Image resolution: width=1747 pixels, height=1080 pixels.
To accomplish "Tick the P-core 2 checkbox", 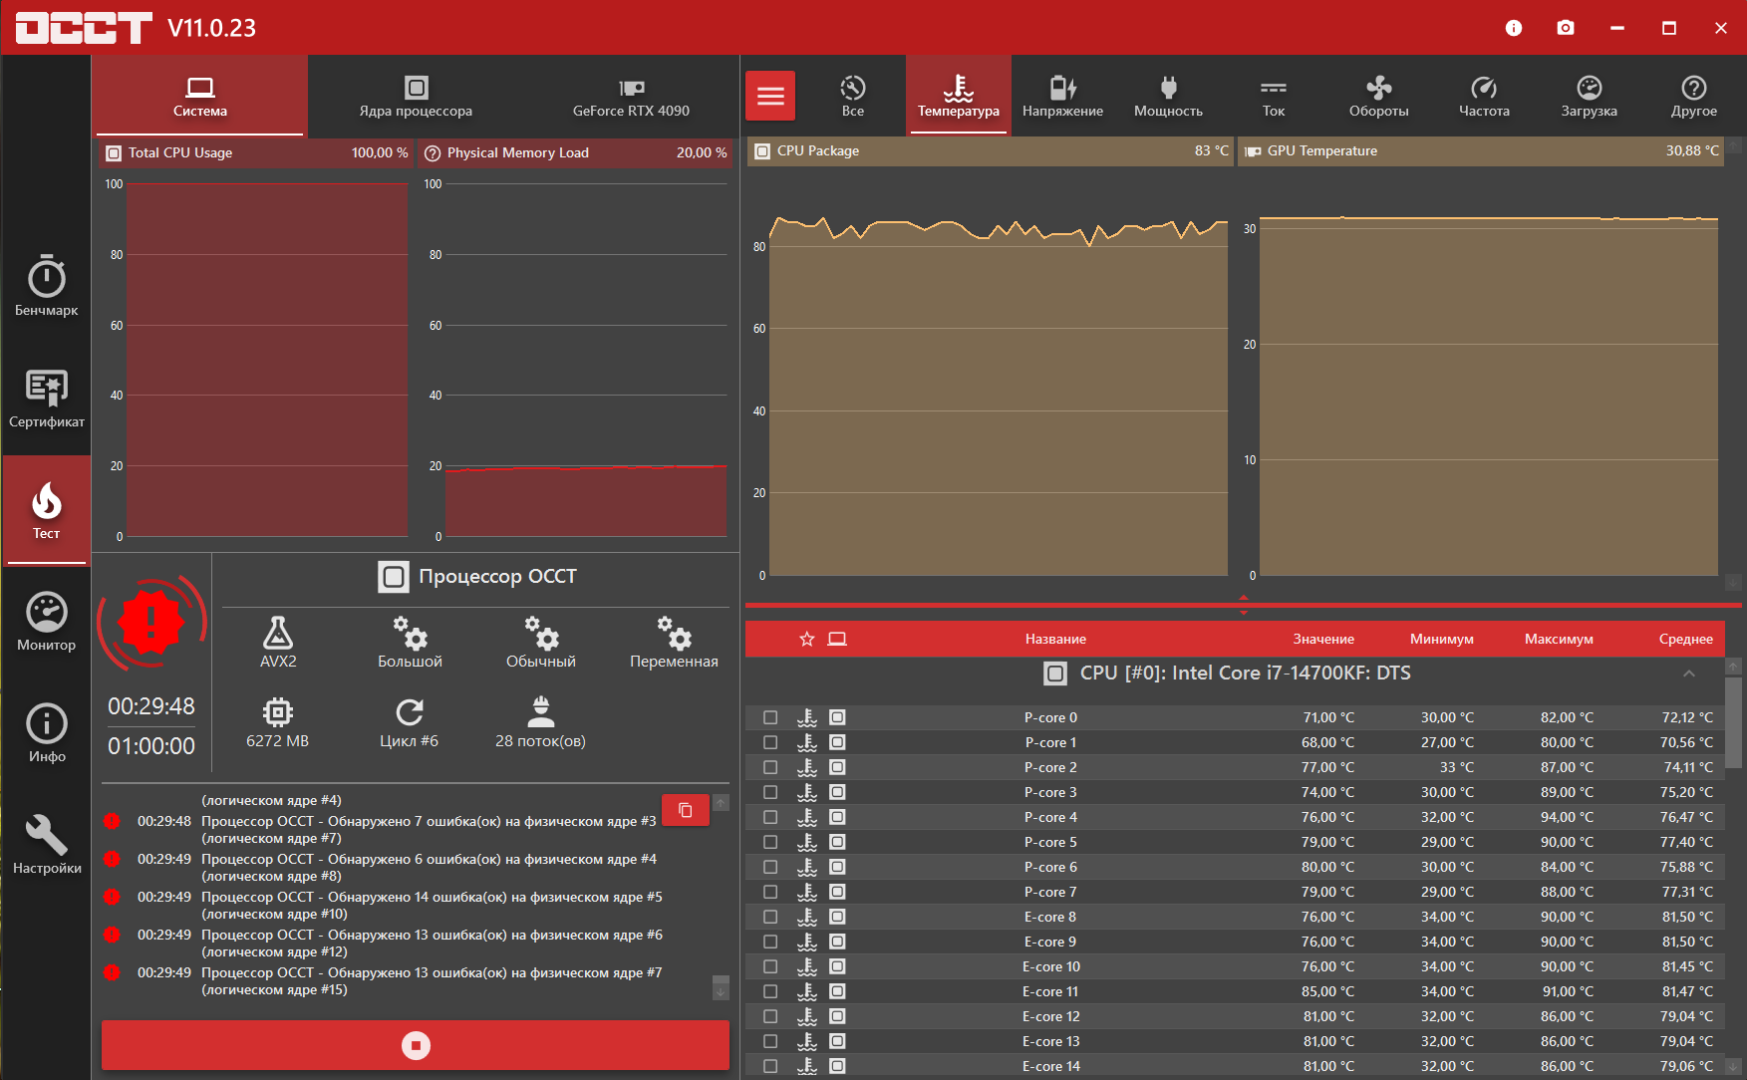I will pos(770,767).
